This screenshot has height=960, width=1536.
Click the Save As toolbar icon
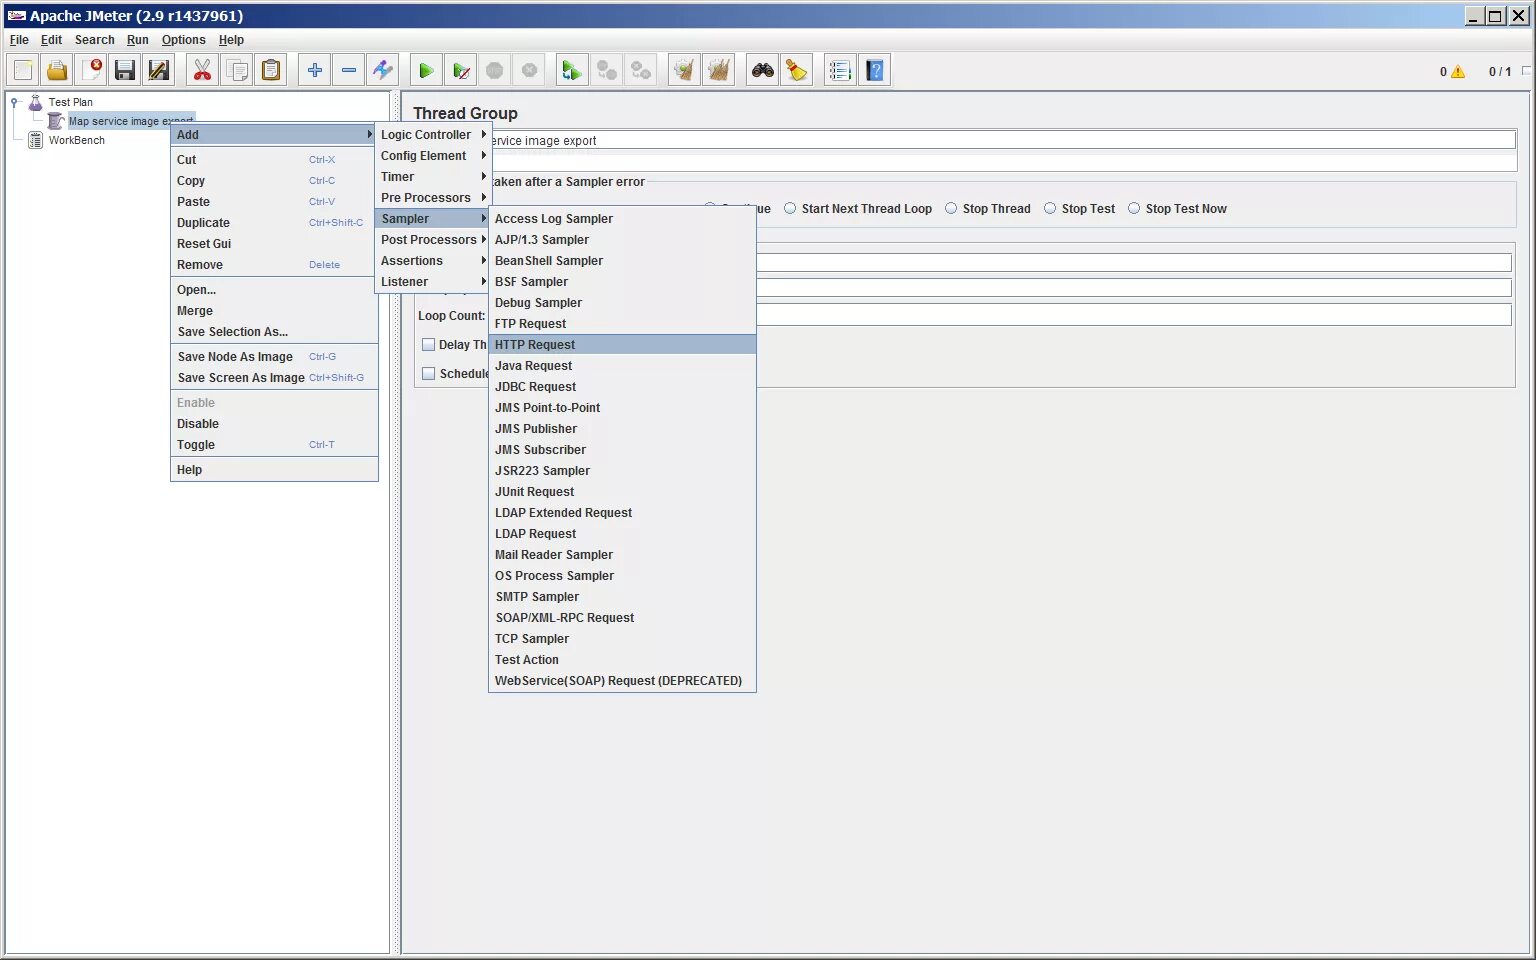coord(159,70)
